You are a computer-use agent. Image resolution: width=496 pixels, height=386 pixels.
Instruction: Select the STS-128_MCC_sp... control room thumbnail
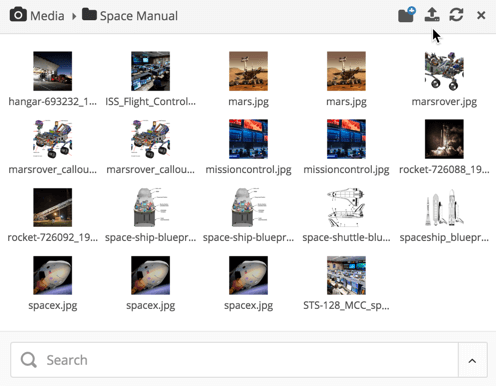tap(346, 275)
